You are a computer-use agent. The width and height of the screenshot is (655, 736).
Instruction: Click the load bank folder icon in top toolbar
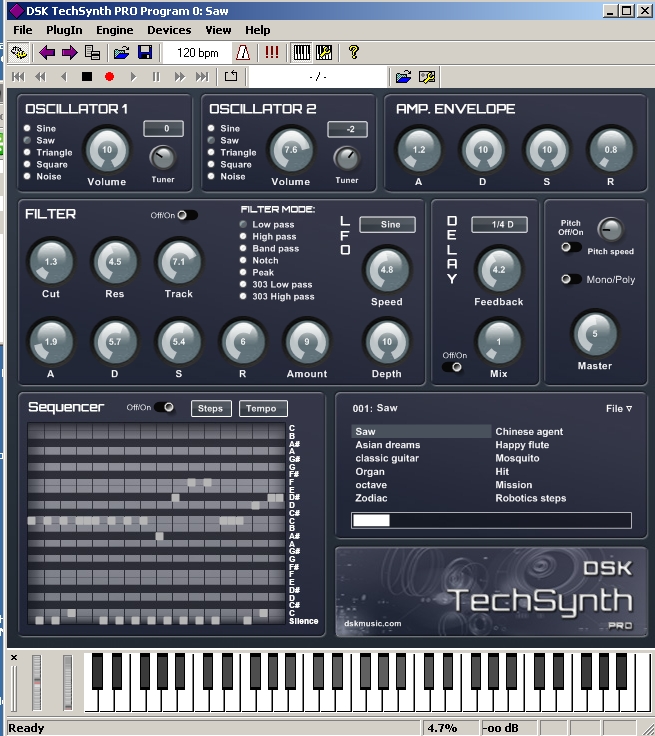pos(121,53)
